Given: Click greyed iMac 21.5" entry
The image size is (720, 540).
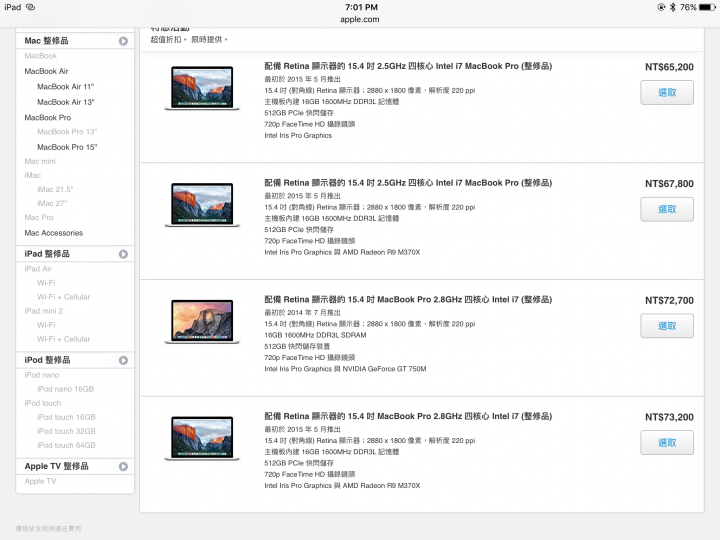Looking at the screenshot, I should tap(55, 189).
